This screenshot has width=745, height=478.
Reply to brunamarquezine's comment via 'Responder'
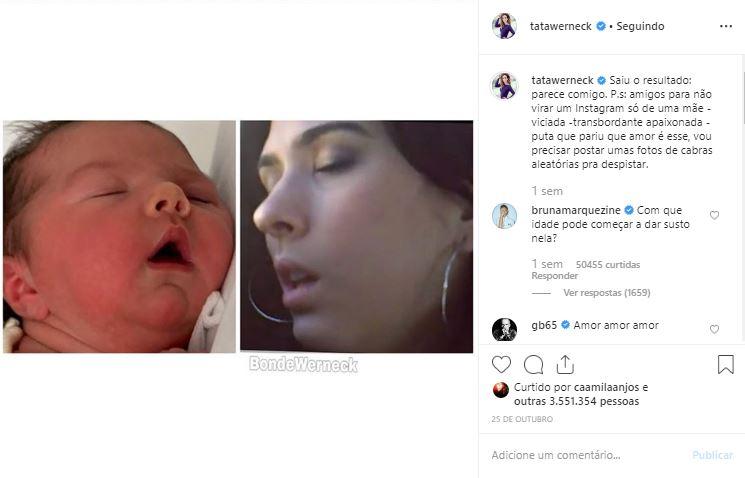pyautogui.click(x=555, y=276)
